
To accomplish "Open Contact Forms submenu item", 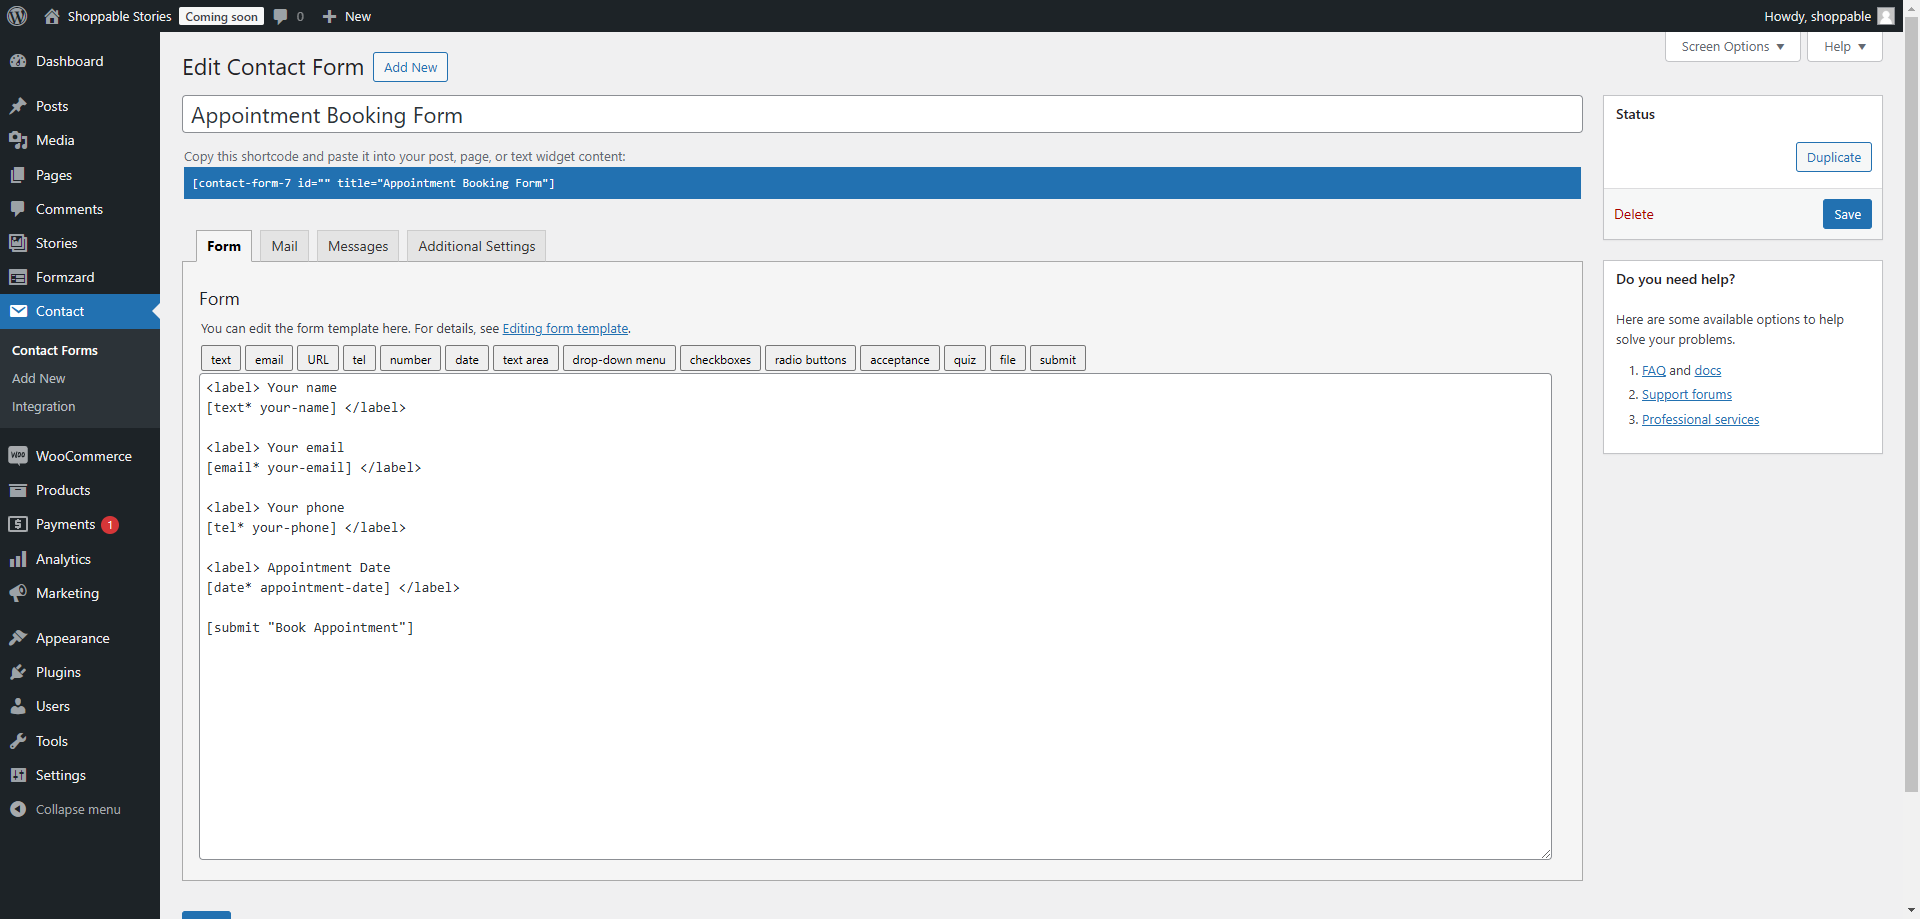I will pos(55,350).
